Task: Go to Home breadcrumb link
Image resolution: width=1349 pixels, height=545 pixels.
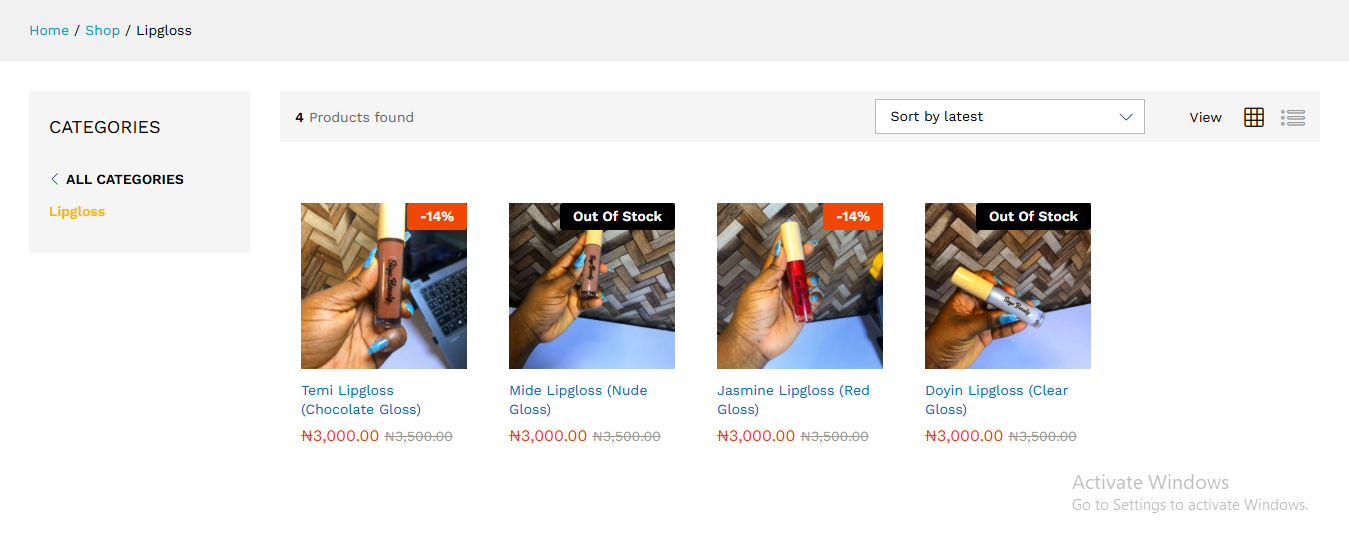Action: tap(49, 30)
